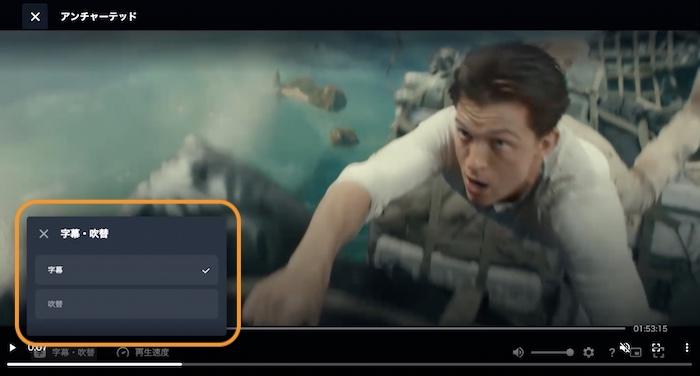The height and width of the screenshot is (376, 700).
Task: Click the checkmark beside 字幕
Action: pyautogui.click(x=206, y=271)
